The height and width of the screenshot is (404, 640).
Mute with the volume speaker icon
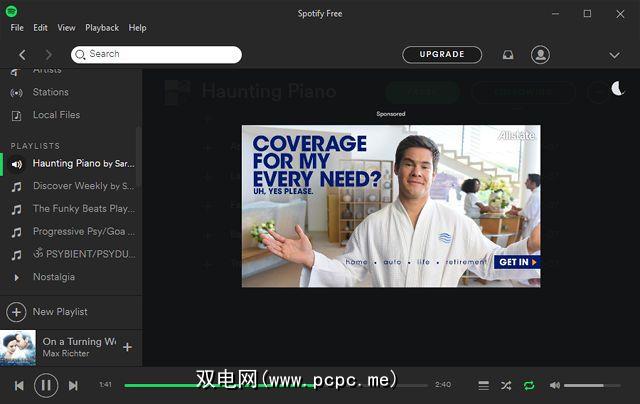click(x=554, y=385)
